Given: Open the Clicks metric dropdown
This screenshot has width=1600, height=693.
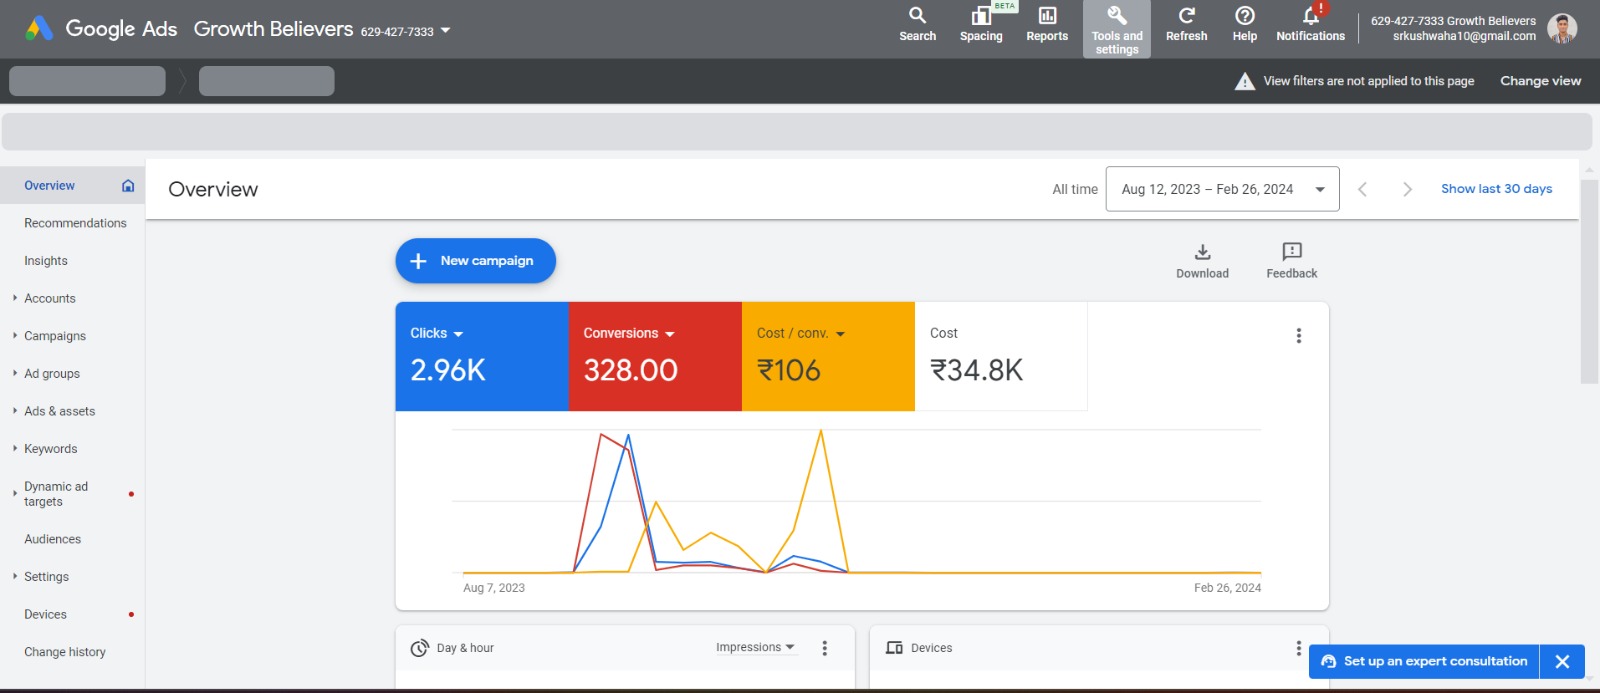Looking at the screenshot, I should [x=437, y=334].
